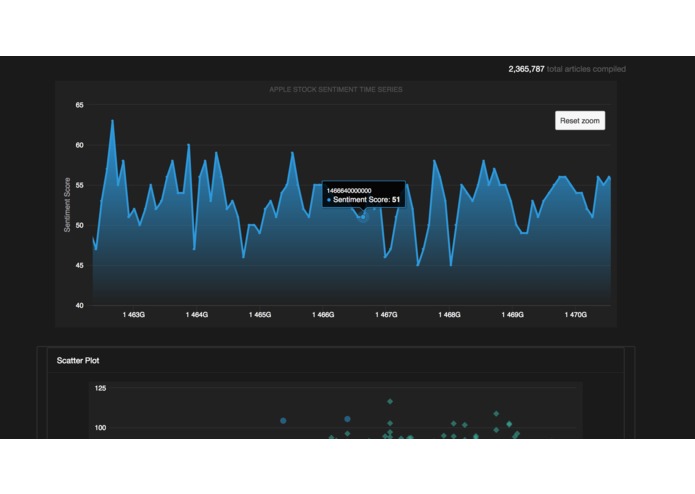Click the '1 465G' x-axis label

click(260, 315)
